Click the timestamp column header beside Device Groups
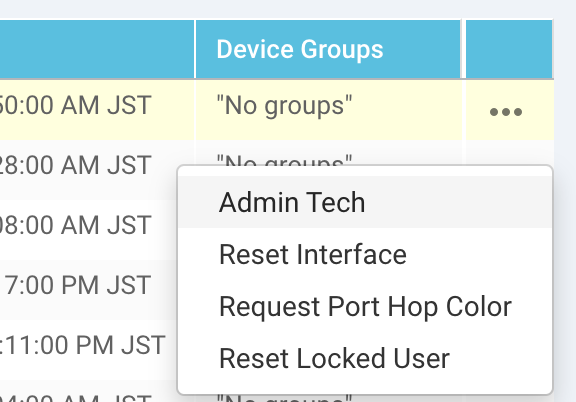Image resolution: width=576 pixels, height=402 pixels. [97, 49]
